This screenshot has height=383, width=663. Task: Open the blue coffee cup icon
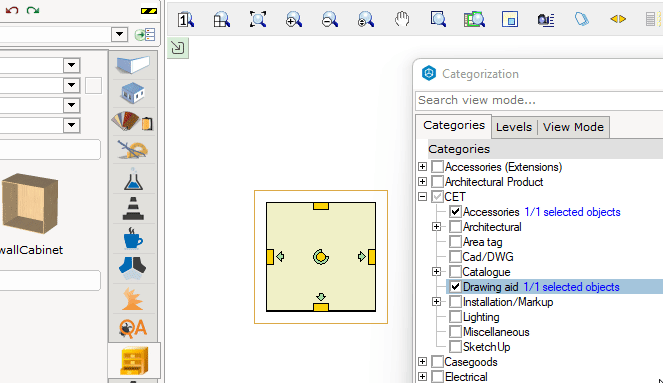click(x=133, y=238)
